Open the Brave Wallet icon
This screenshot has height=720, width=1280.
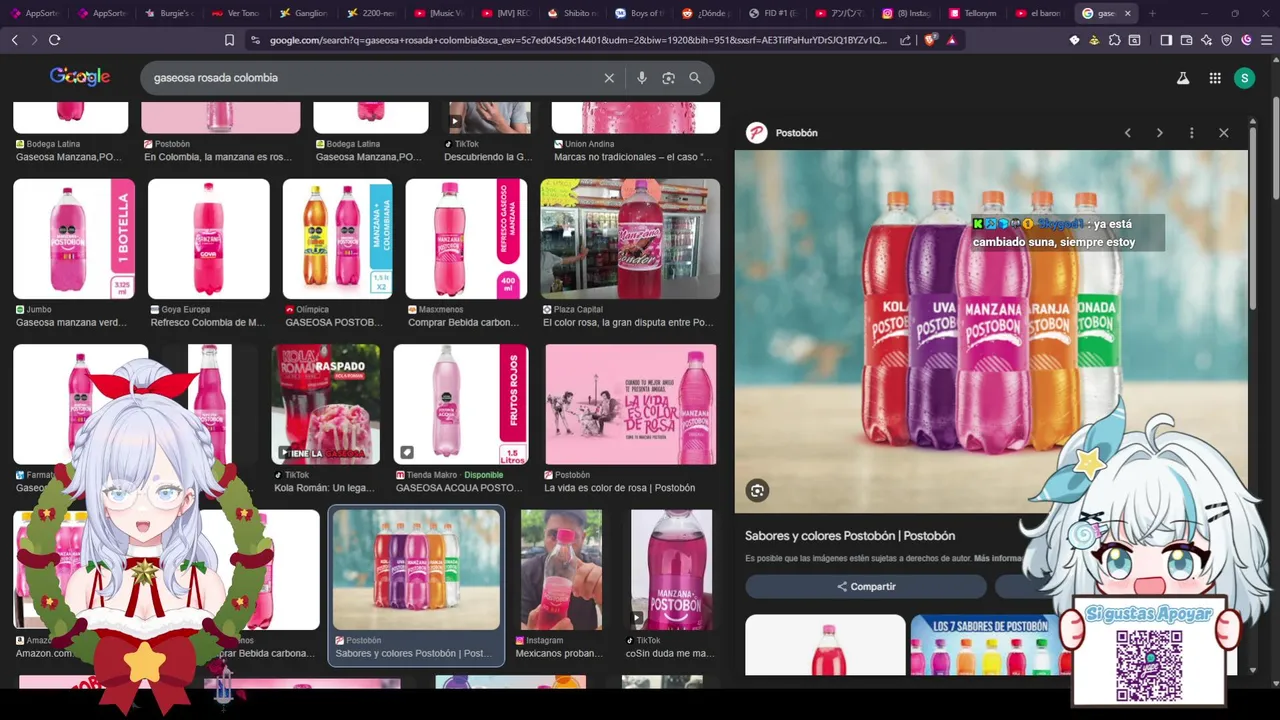[x=1186, y=40]
